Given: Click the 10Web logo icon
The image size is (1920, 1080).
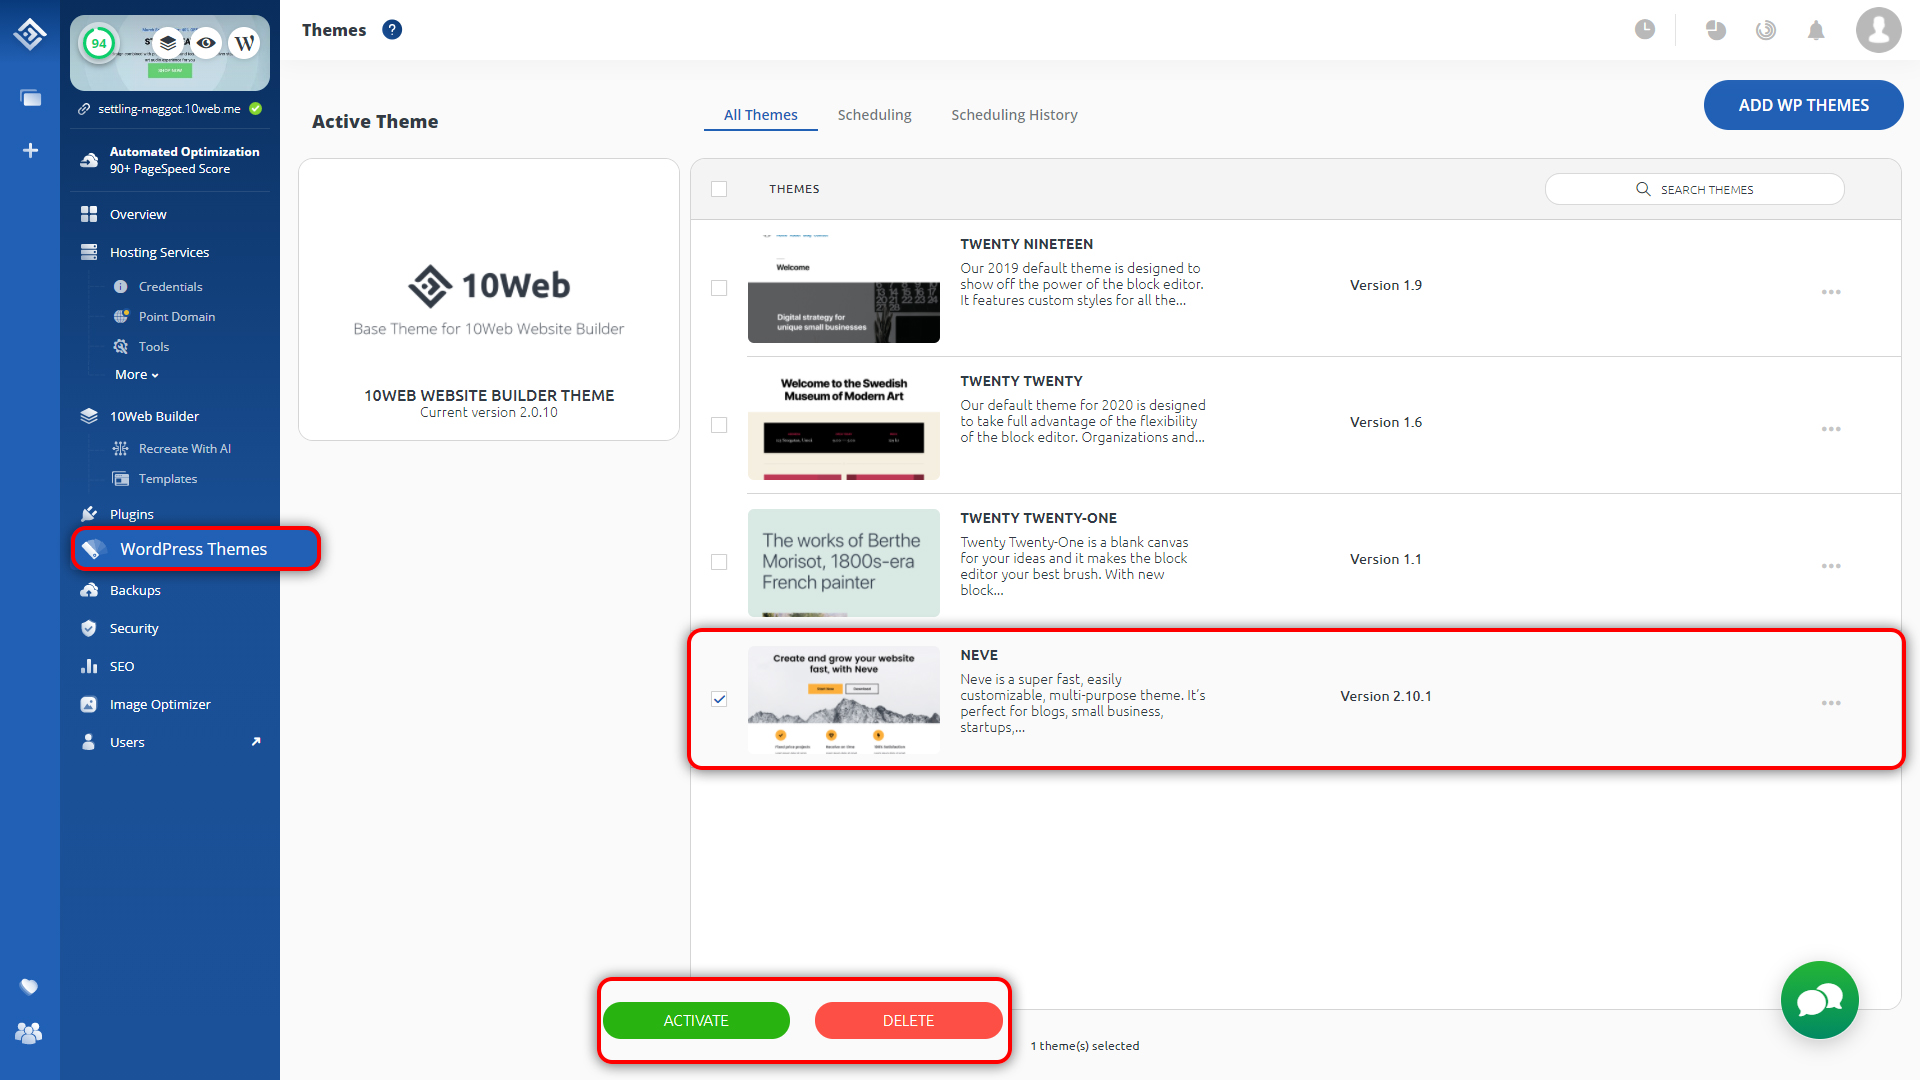Looking at the screenshot, I should tap(30, 33).
